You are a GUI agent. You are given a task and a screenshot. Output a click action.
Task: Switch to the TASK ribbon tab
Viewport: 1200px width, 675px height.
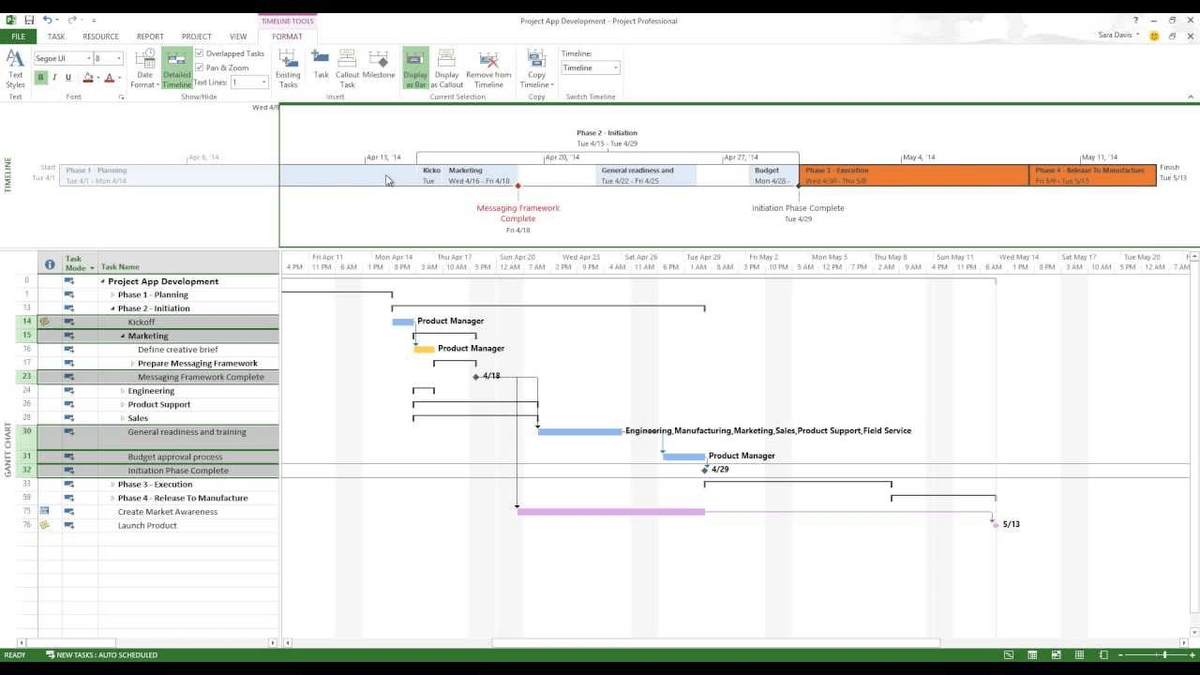[56, 36]
